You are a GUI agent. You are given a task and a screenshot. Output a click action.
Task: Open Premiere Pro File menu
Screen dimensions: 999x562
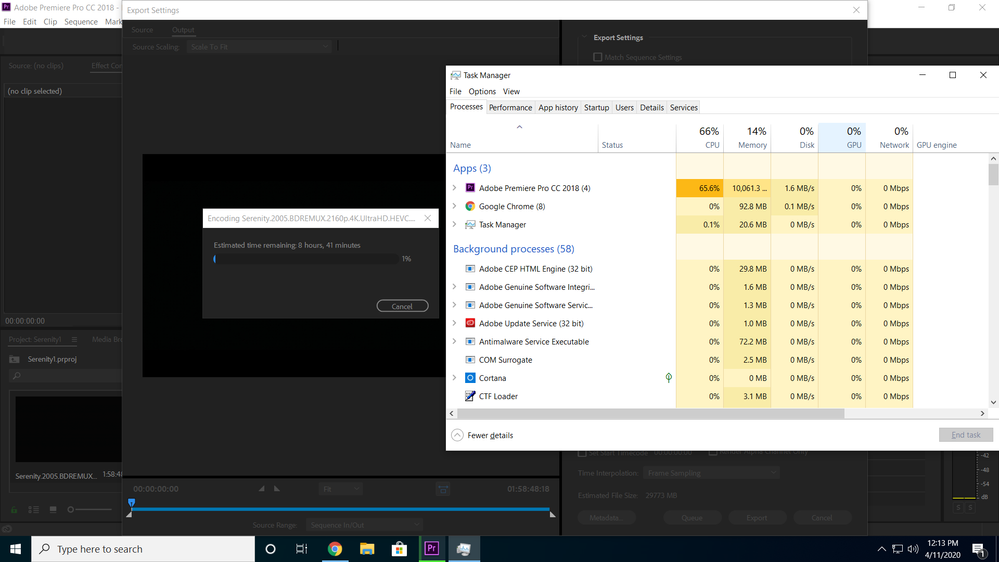point(10,22)
